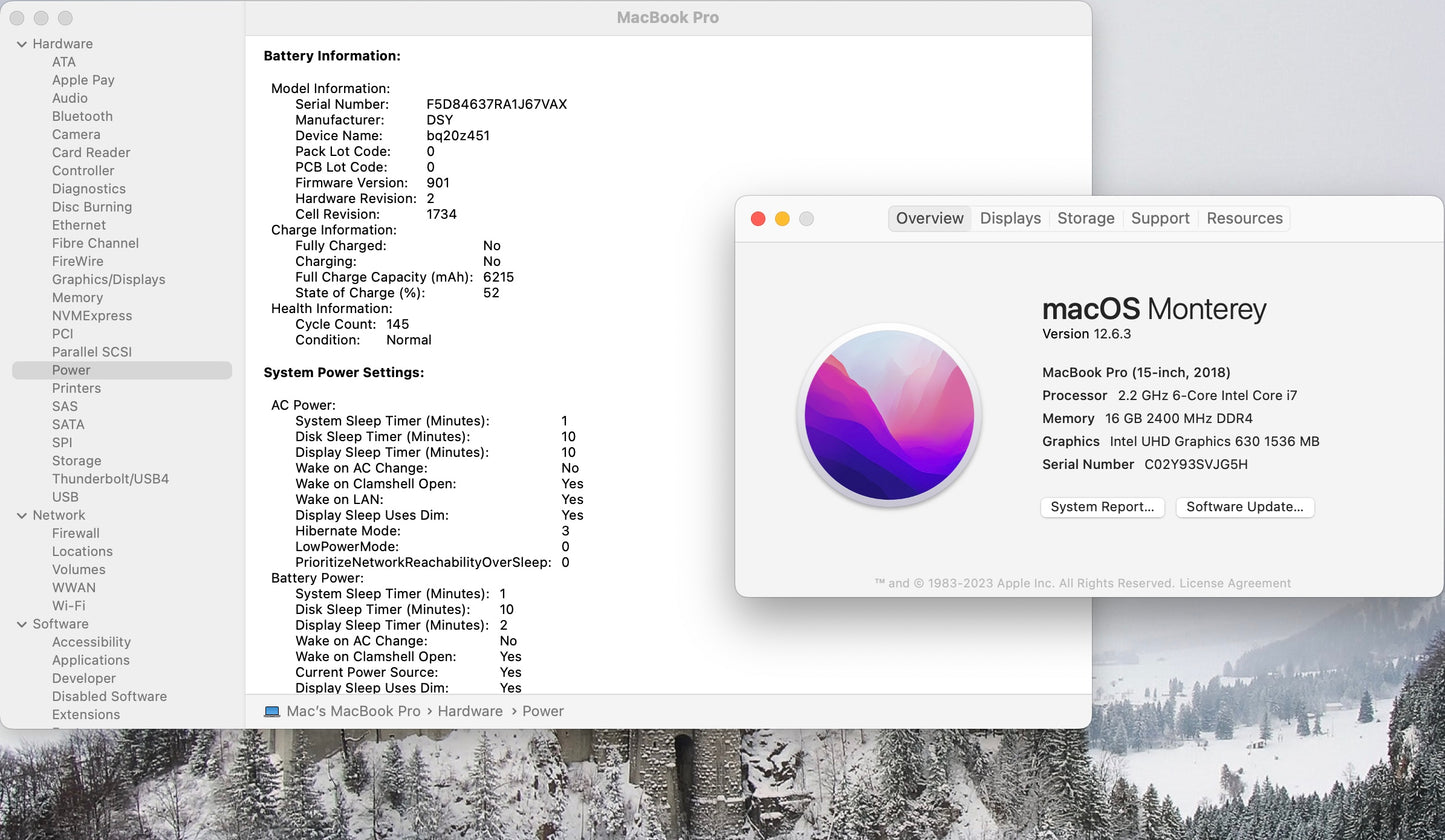Select Graphics/Displays in the sidebar

(x=108, y=279)
